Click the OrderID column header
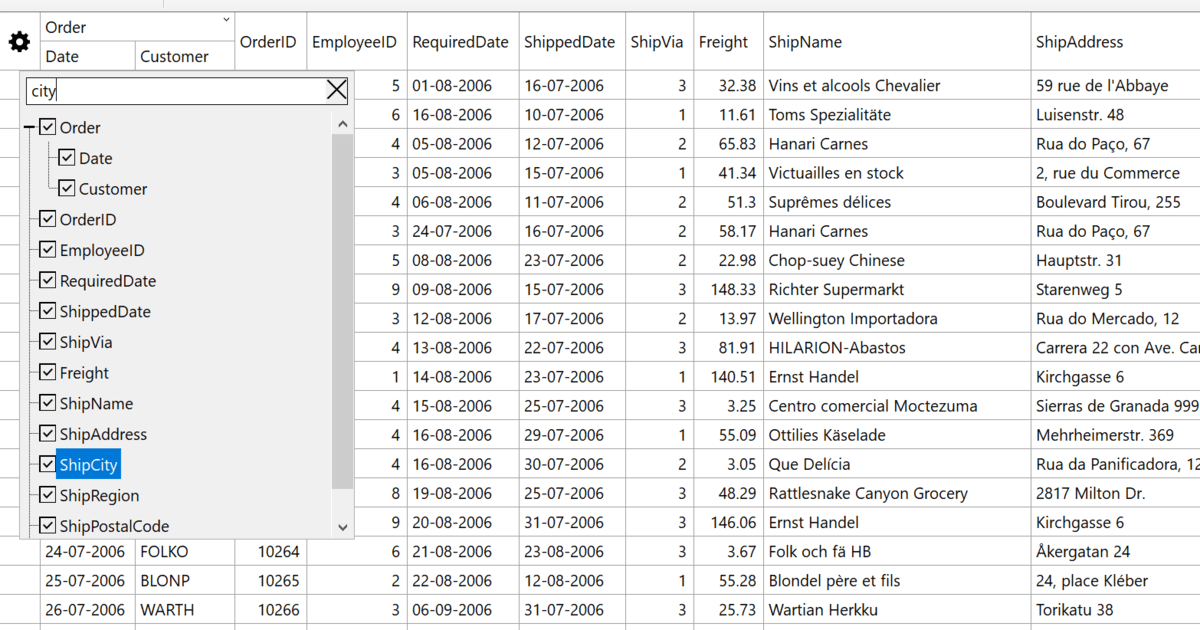 pyautogui.click(x=269, y=42)
